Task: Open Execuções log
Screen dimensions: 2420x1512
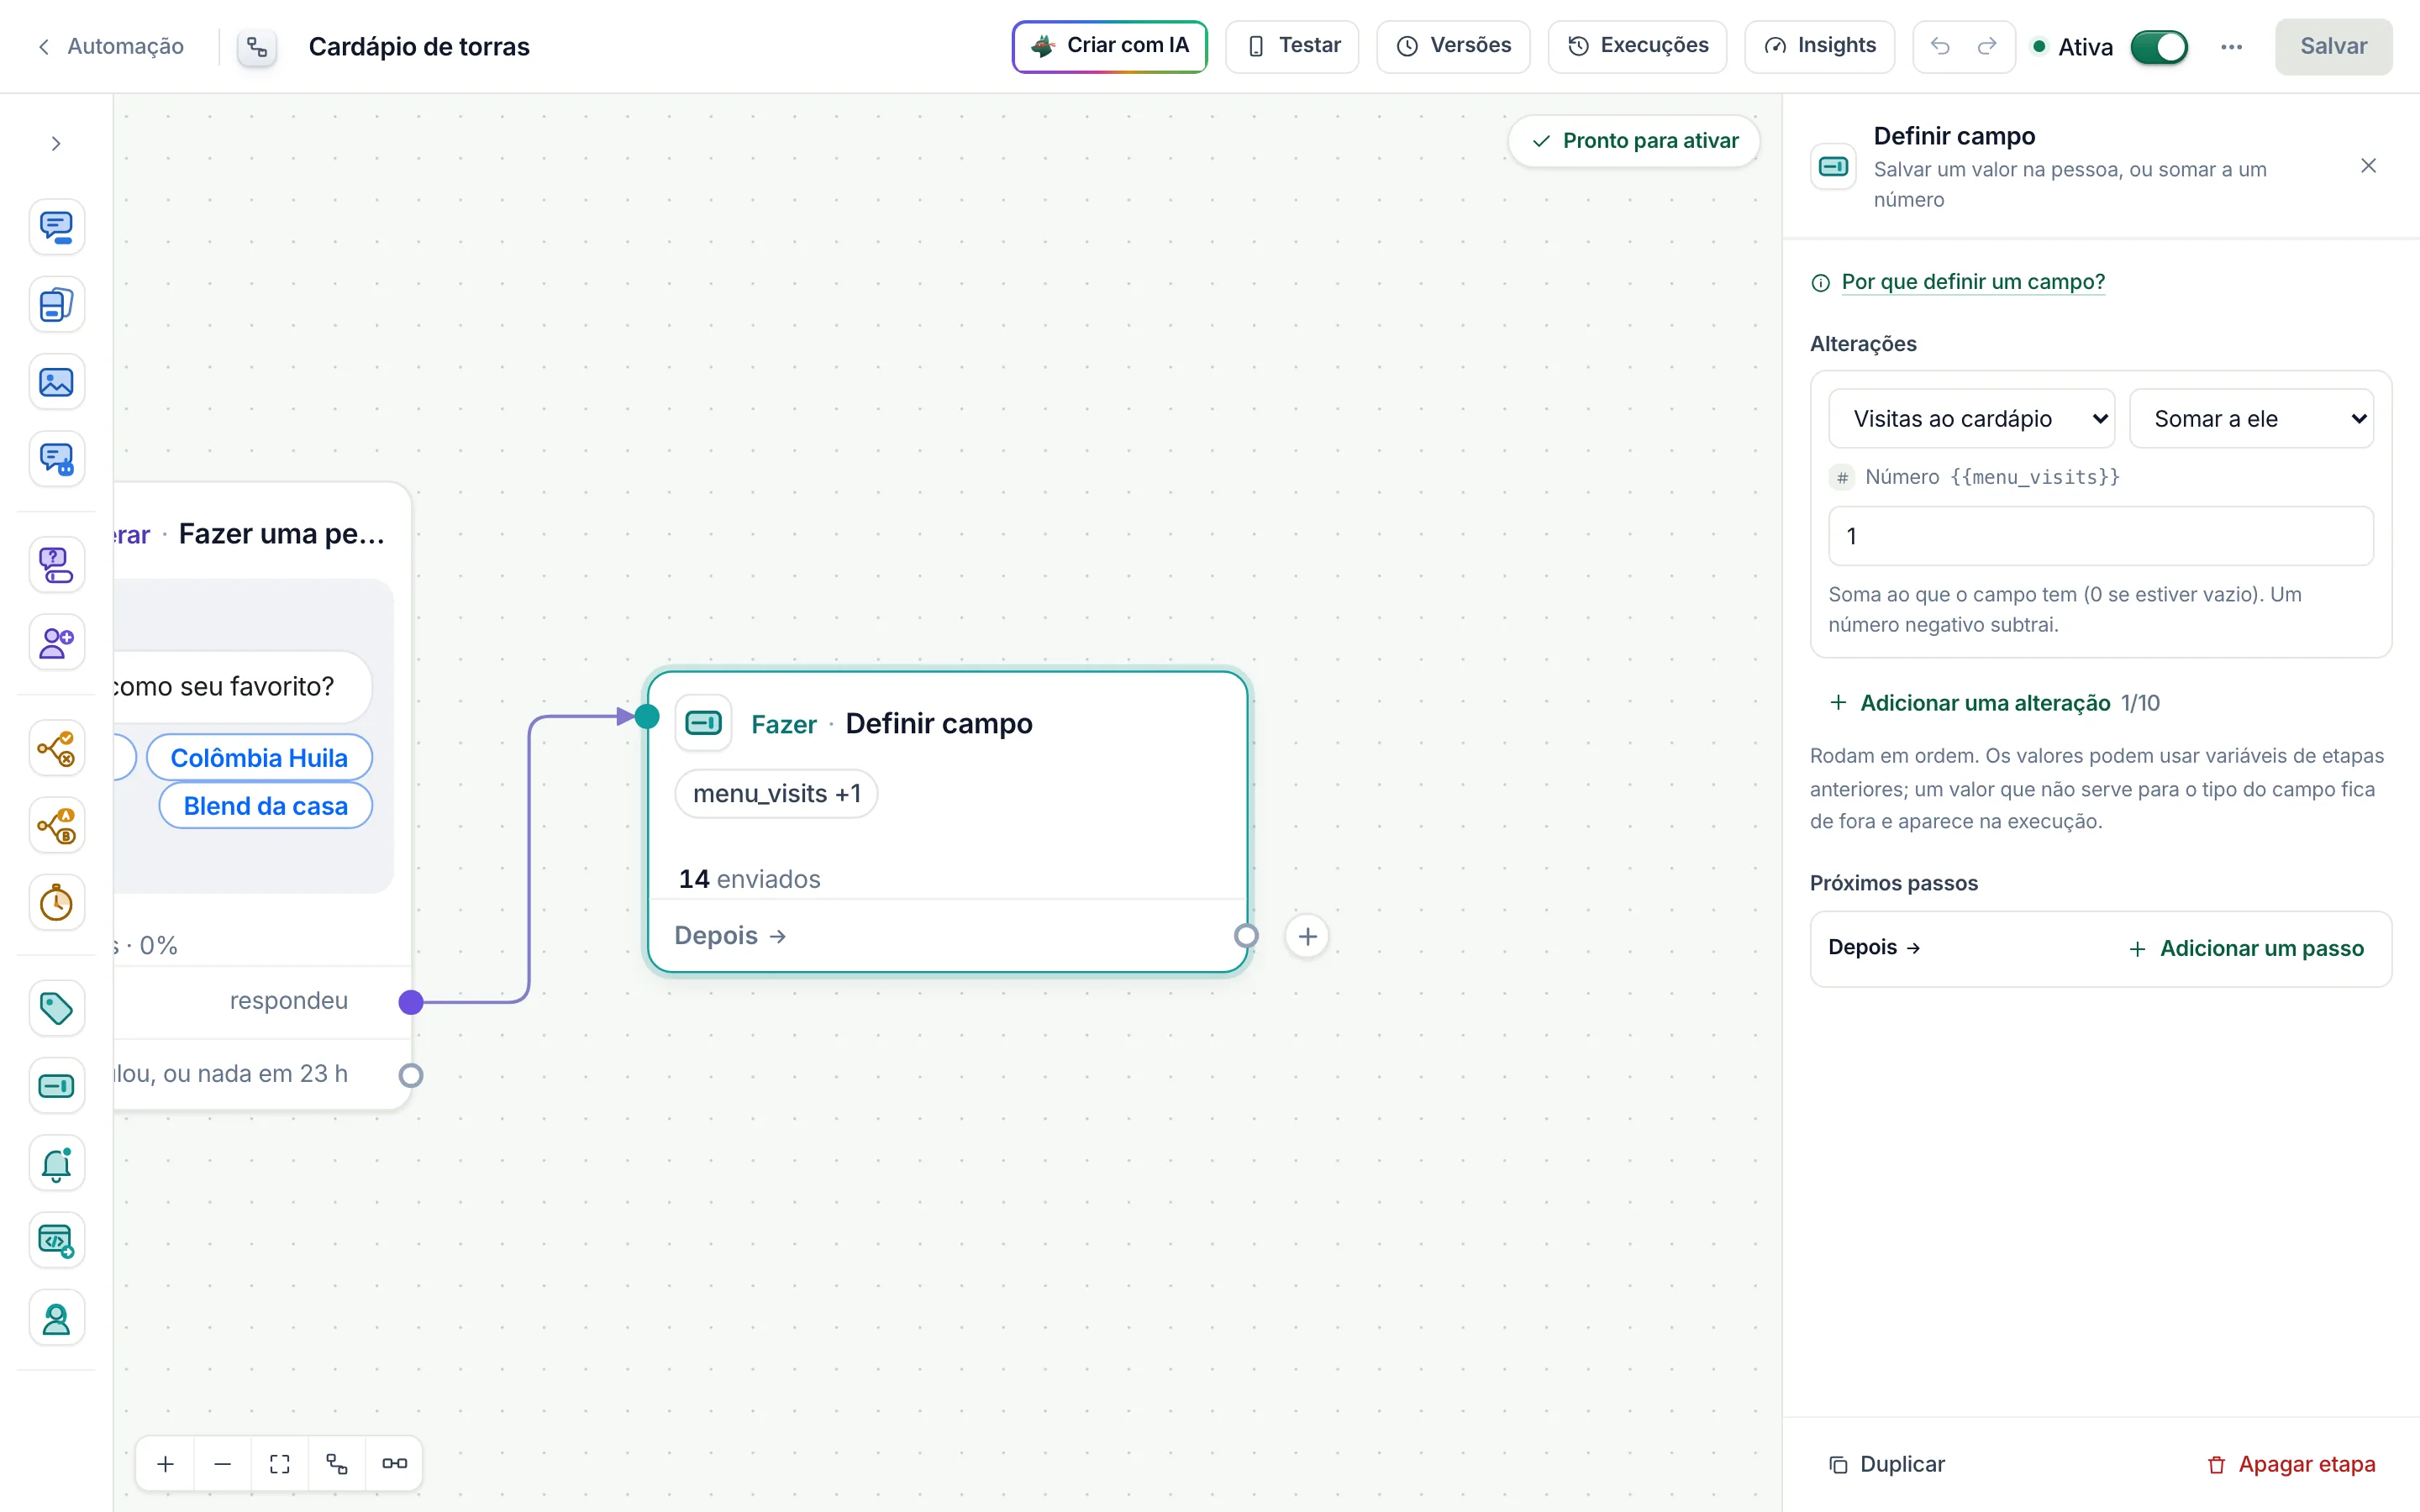Action: coord(1637,46)
